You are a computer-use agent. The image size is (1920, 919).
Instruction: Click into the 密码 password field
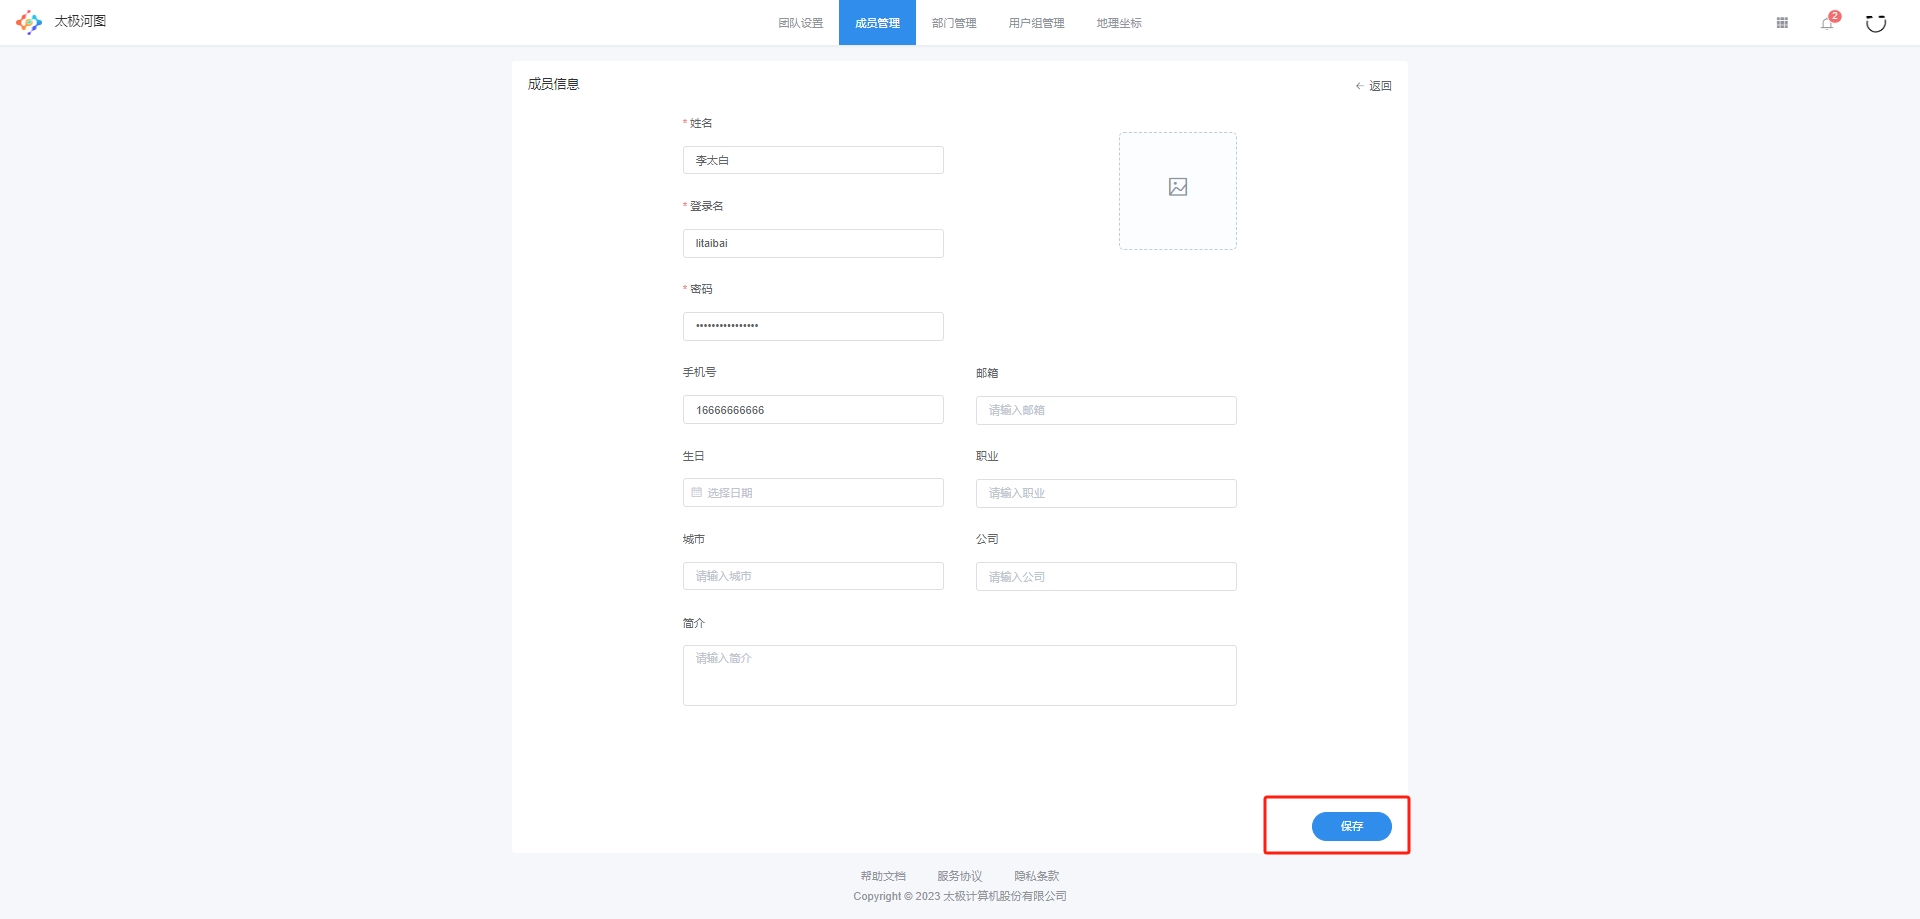(x=813, y=326)
